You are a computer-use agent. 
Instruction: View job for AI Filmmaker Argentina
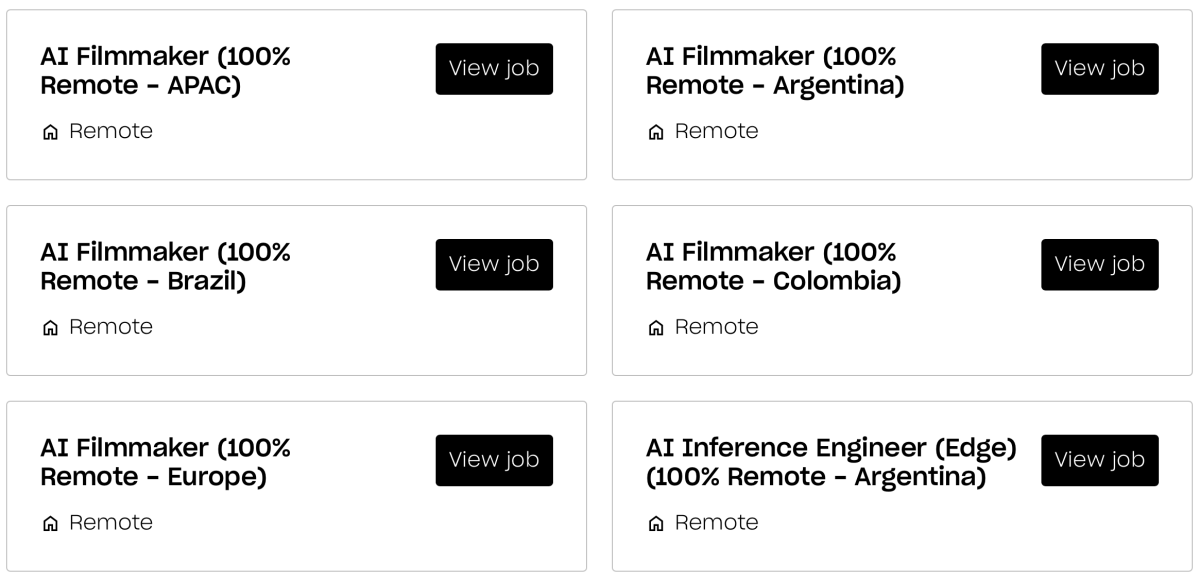point(1099,69)
